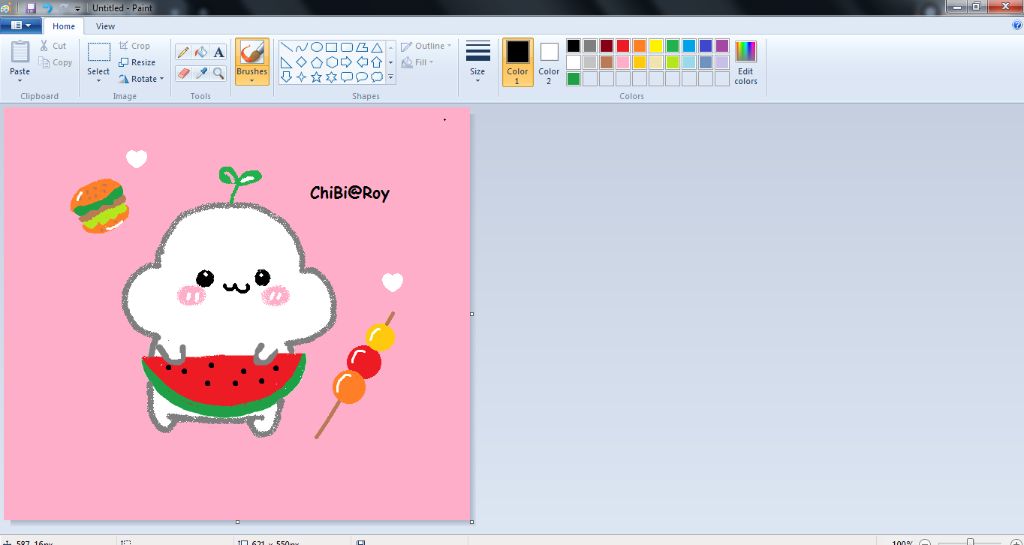
Task: Choose the Polygon shape
Action: 361,48
